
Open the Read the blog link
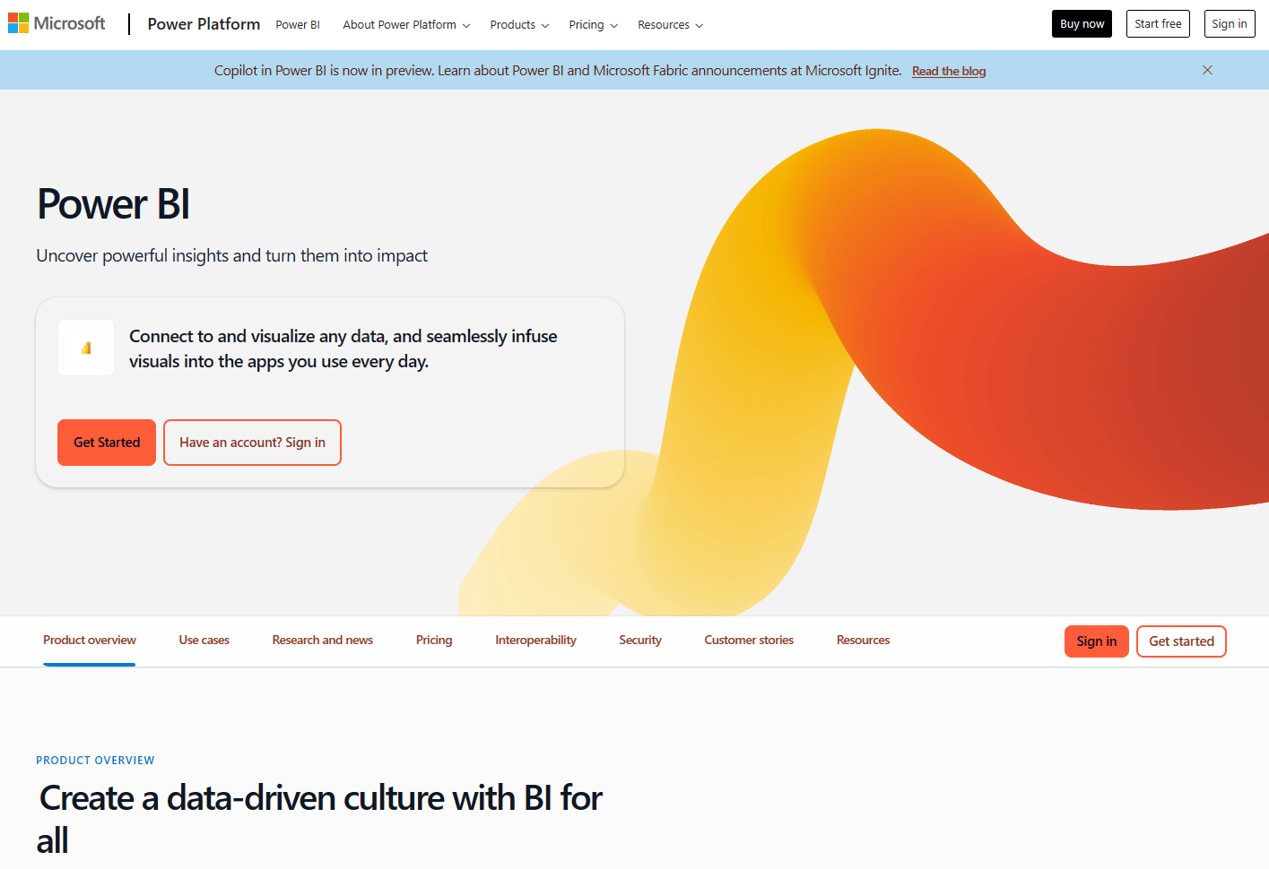[x=949, y=71]
